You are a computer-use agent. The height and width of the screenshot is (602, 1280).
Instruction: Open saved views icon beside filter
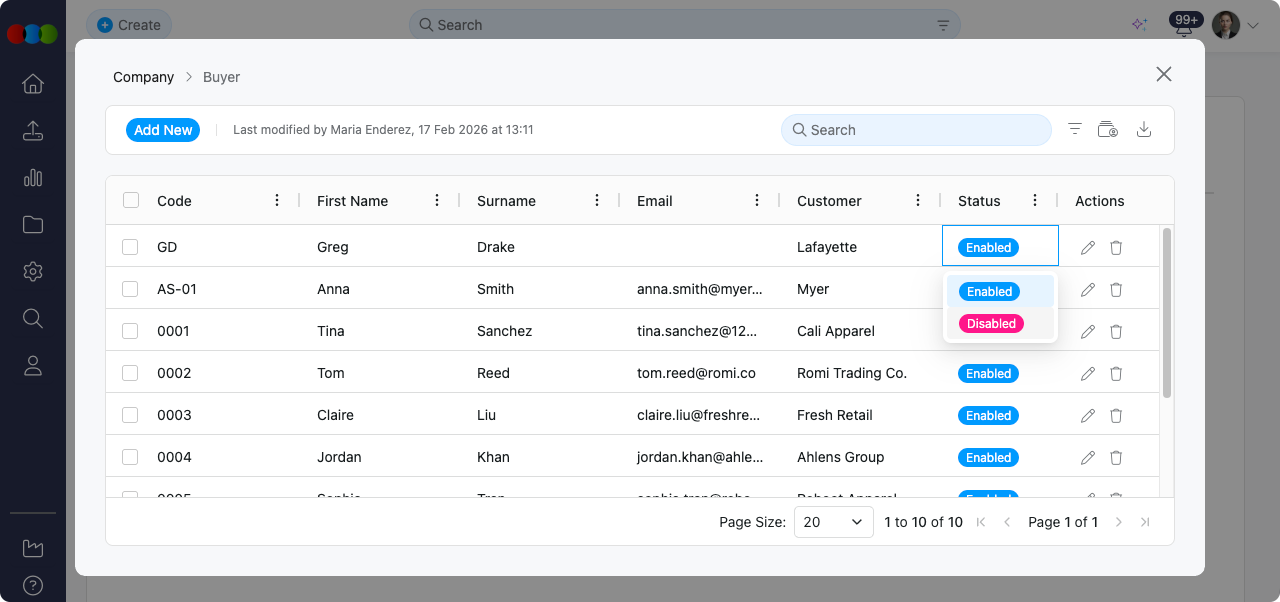pos(1108,129)
